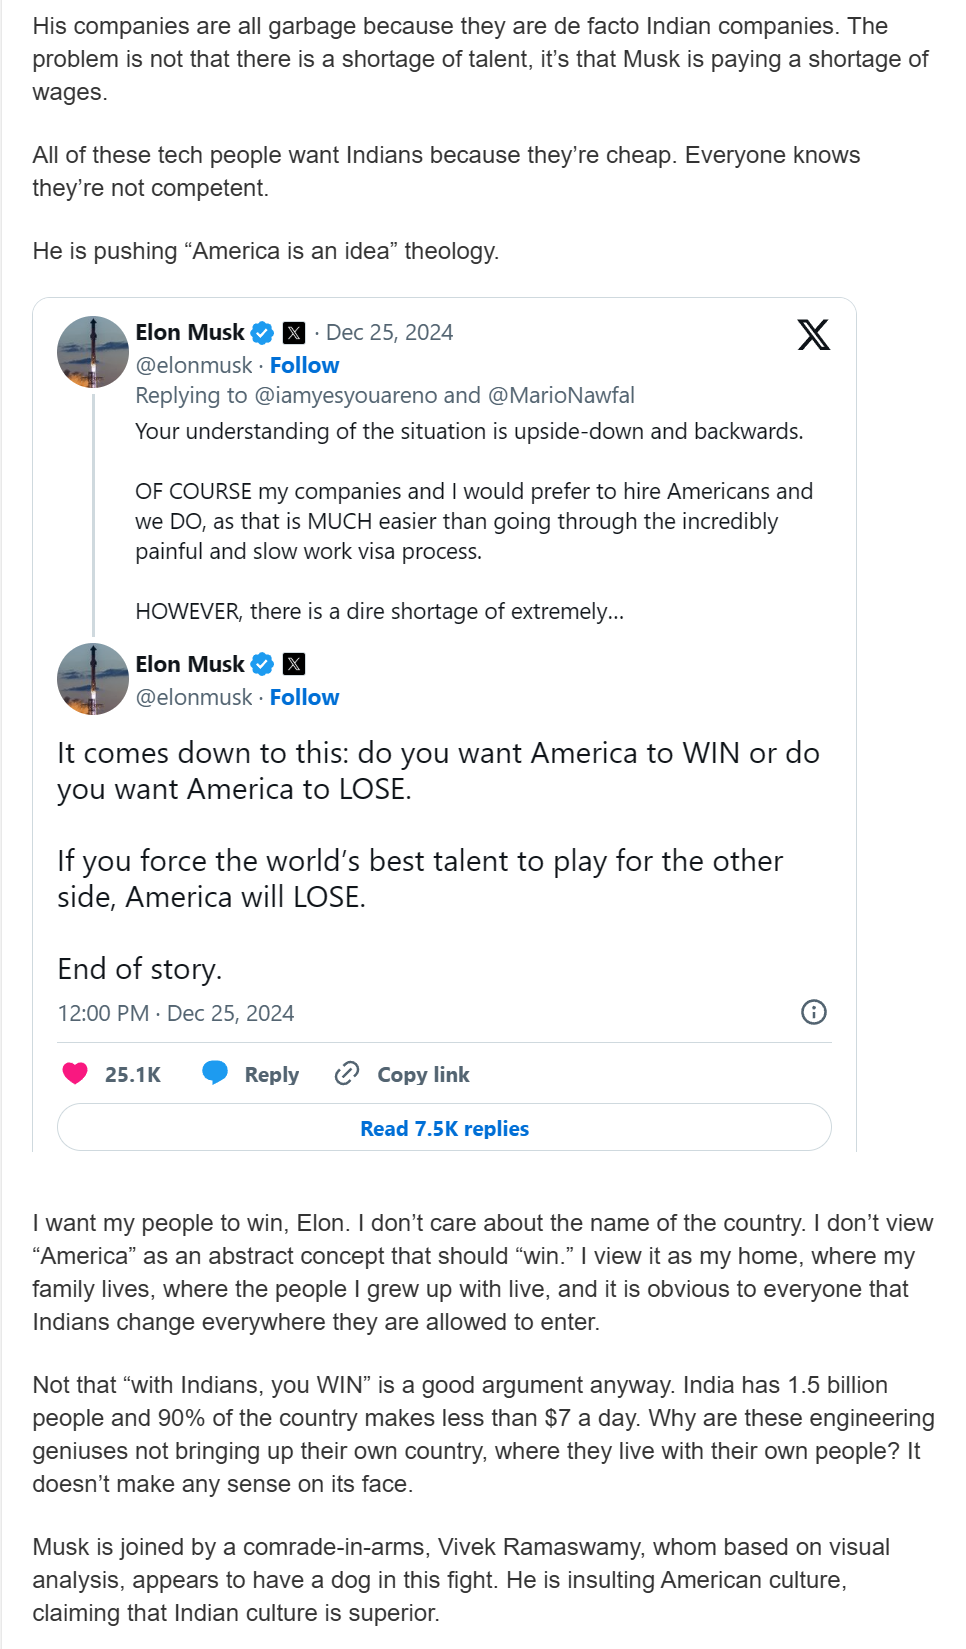Open the 12:00 PM Dec 25, 2024 timestamp
The height and width of the screenshot is (1649, 966).
(176, 1013)
